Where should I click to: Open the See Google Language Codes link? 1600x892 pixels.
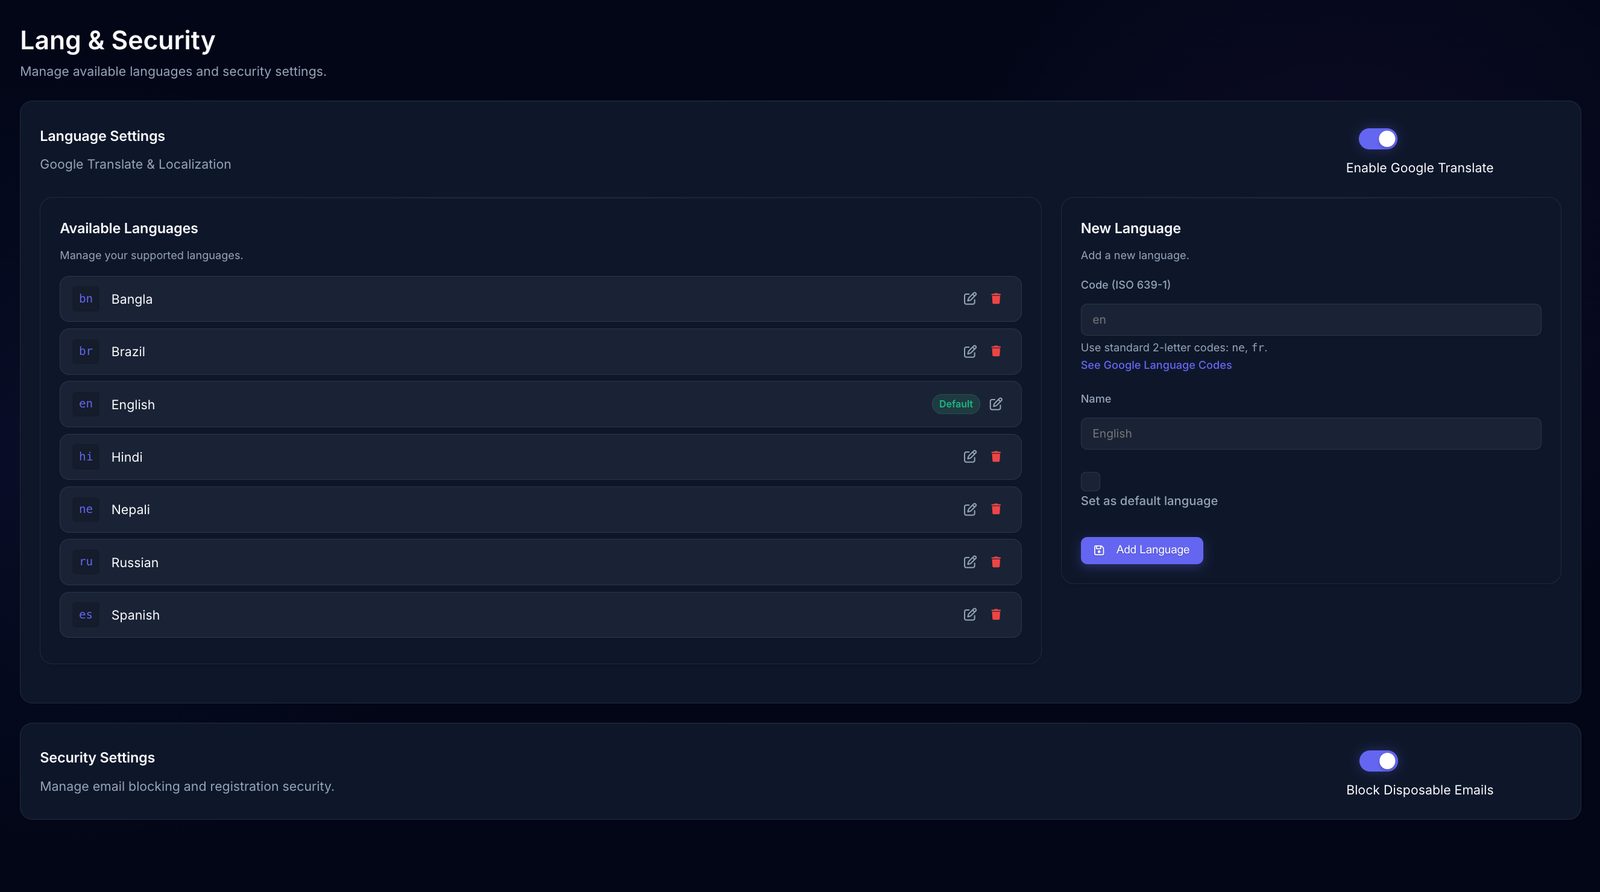pos(1156,366)
